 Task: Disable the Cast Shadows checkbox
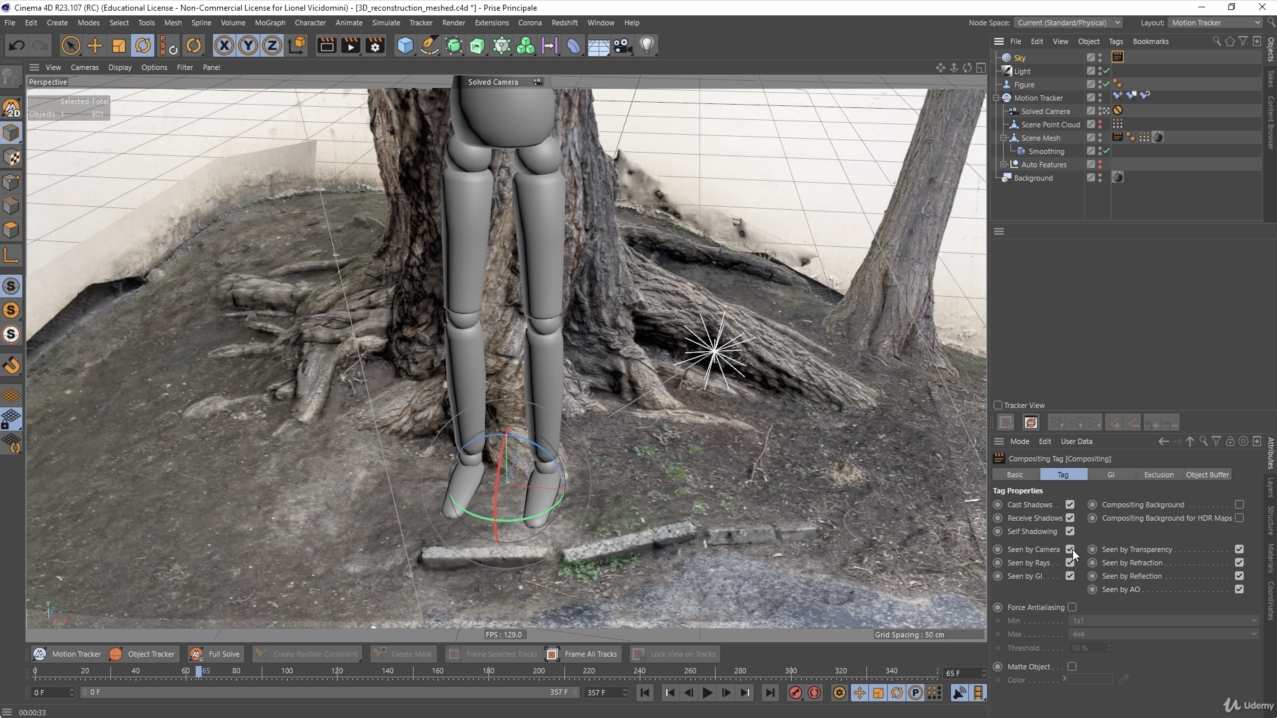(1069, 504)
